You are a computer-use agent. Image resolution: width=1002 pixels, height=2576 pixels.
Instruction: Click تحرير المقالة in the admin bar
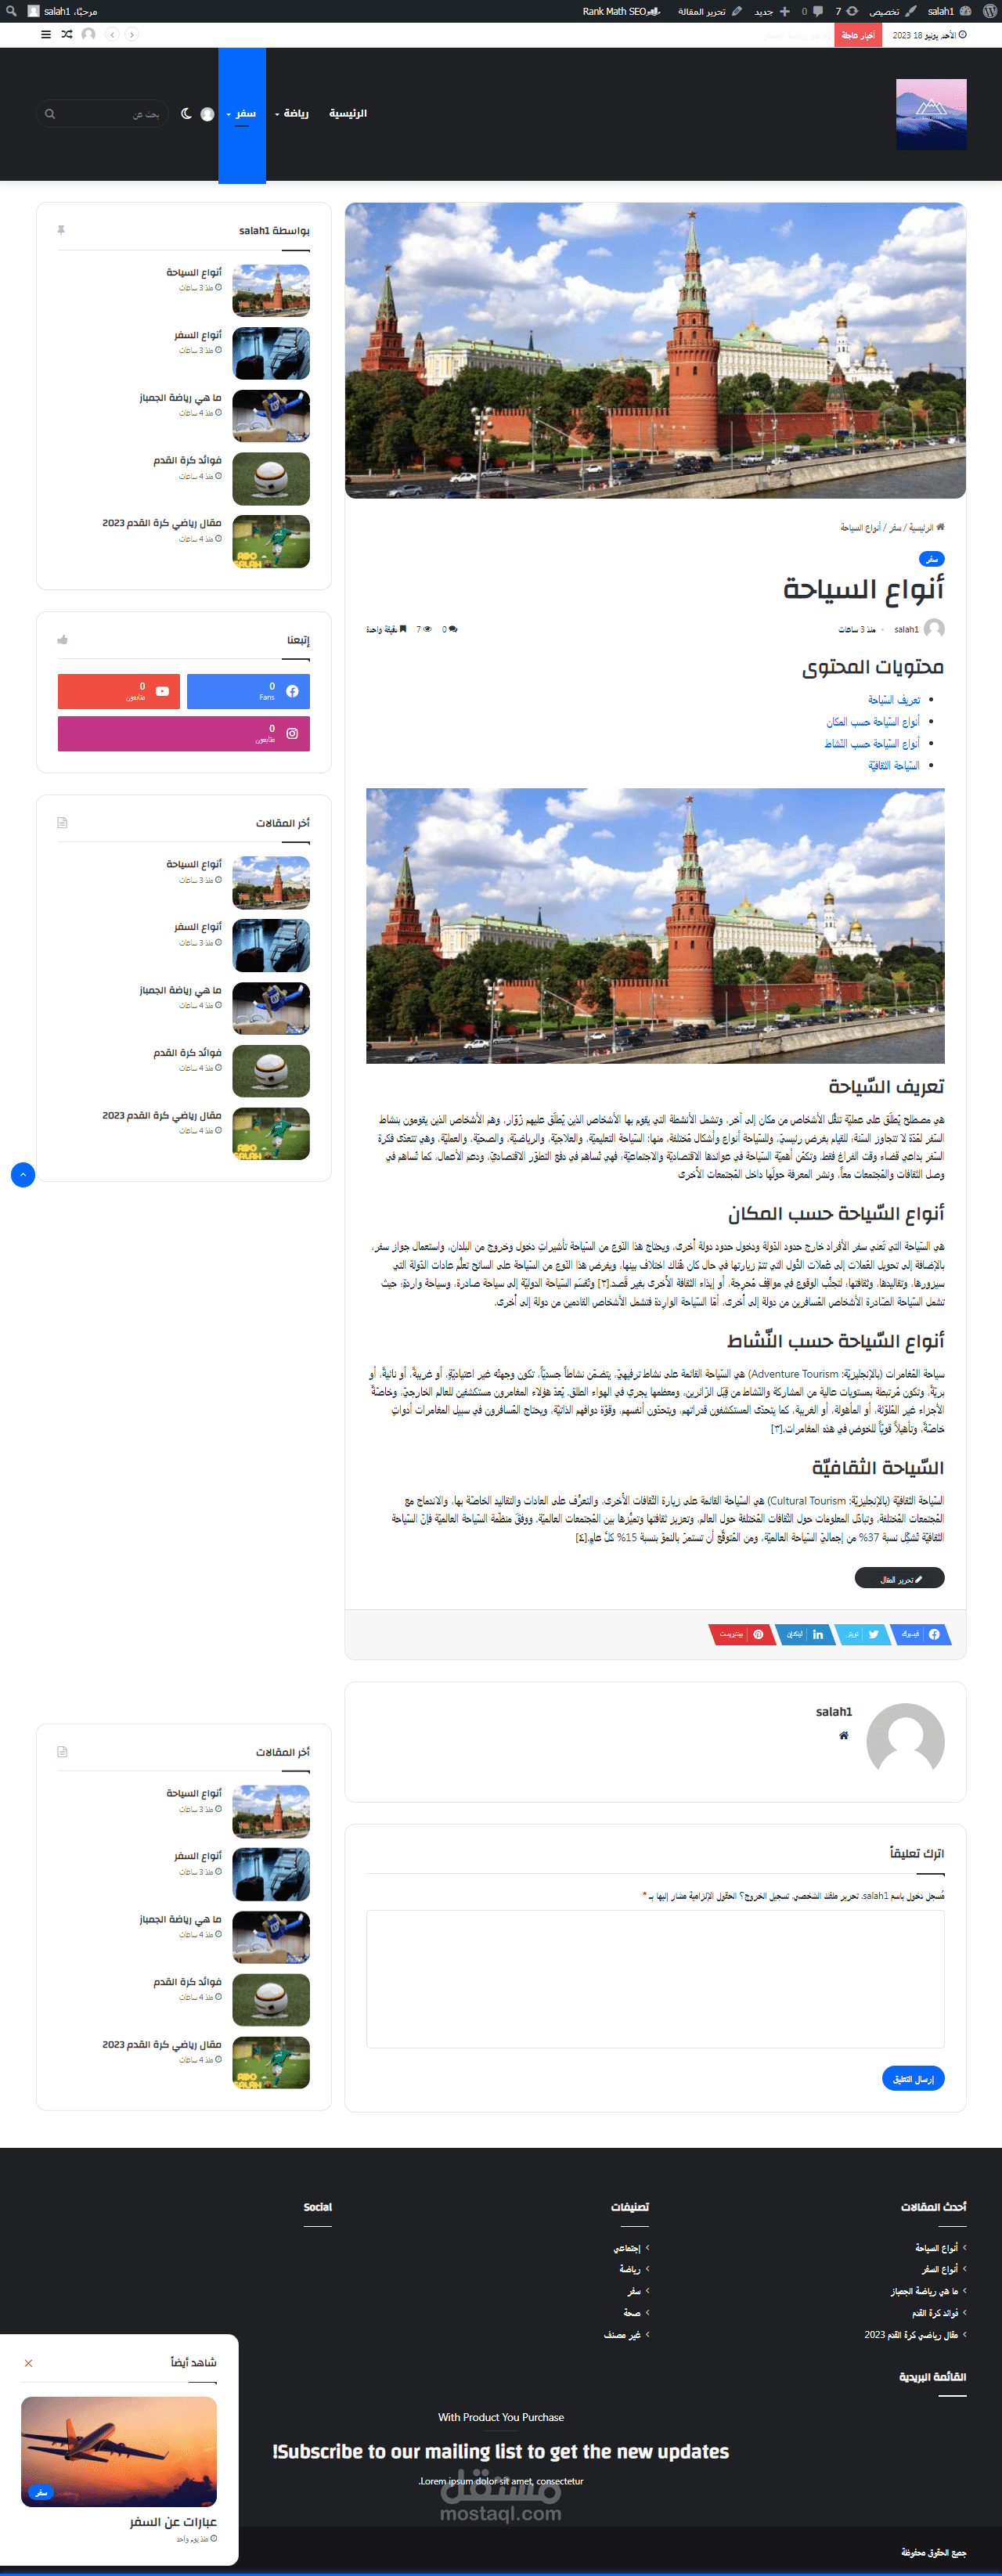point(710,11)
